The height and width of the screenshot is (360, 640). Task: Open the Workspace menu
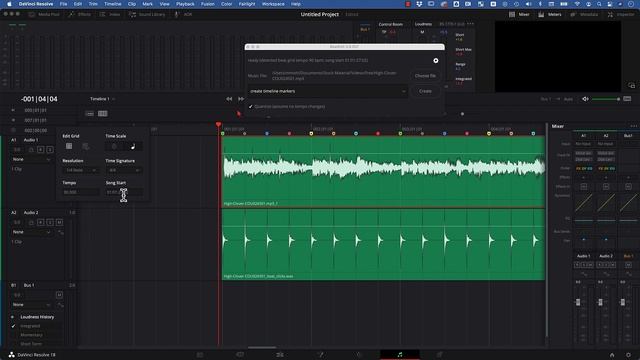pyautogui.click(x=273, y=4)
